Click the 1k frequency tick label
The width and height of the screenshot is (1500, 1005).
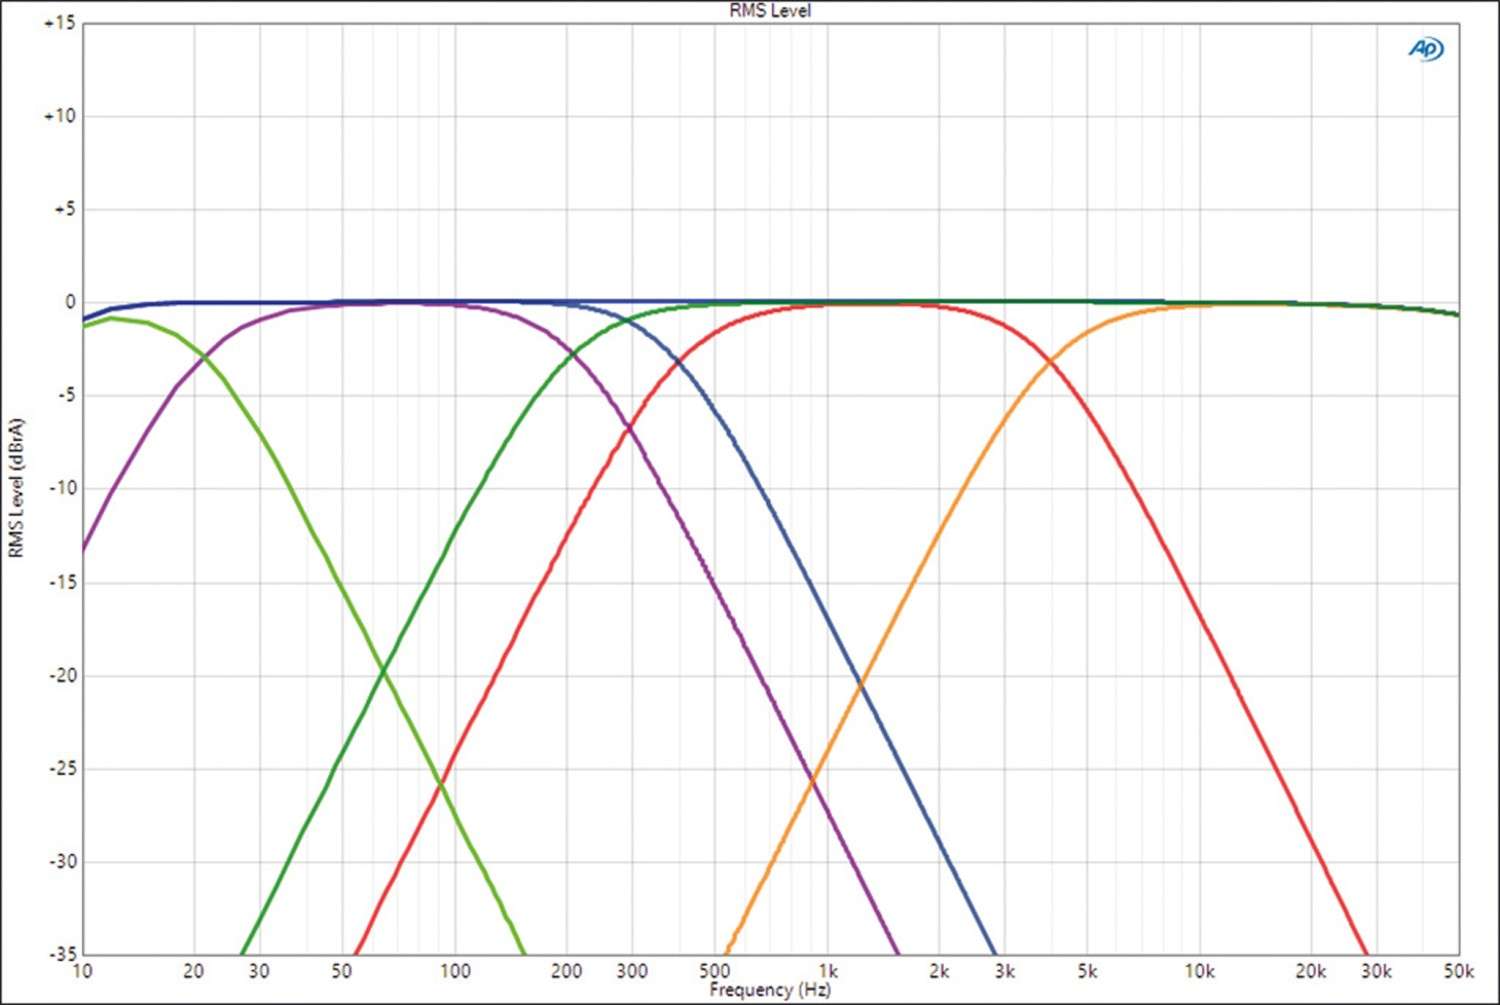coord(828,971)
